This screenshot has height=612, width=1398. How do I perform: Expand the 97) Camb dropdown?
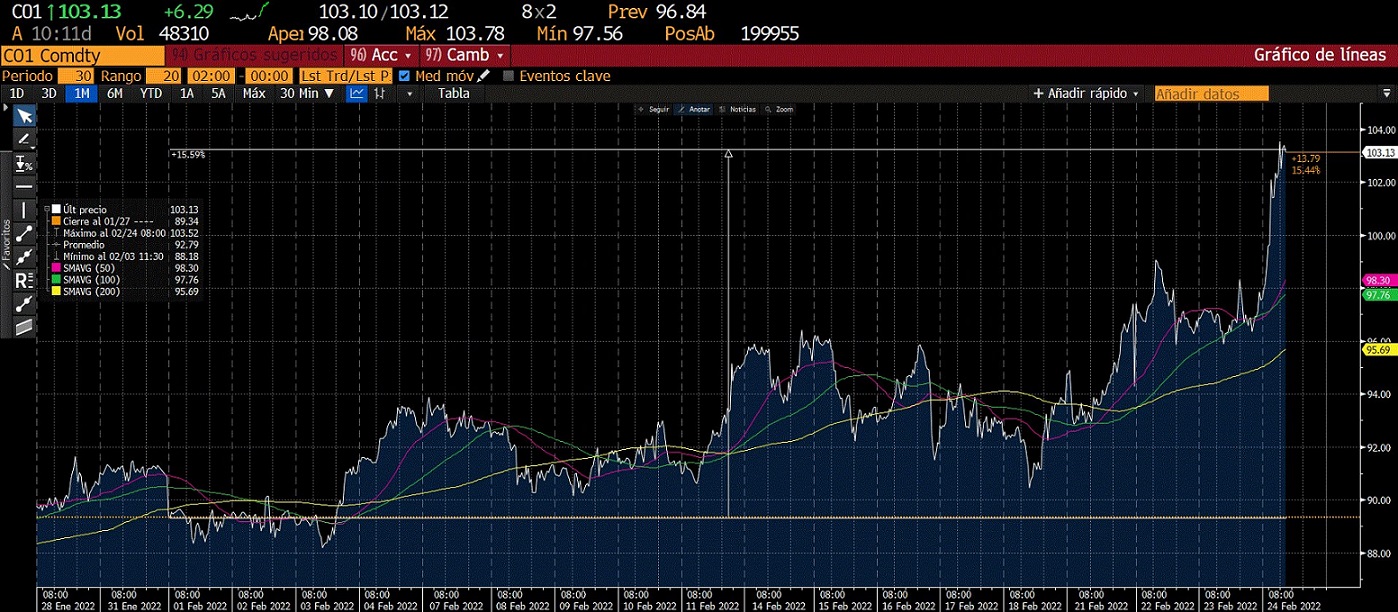(x=466, y=55)
